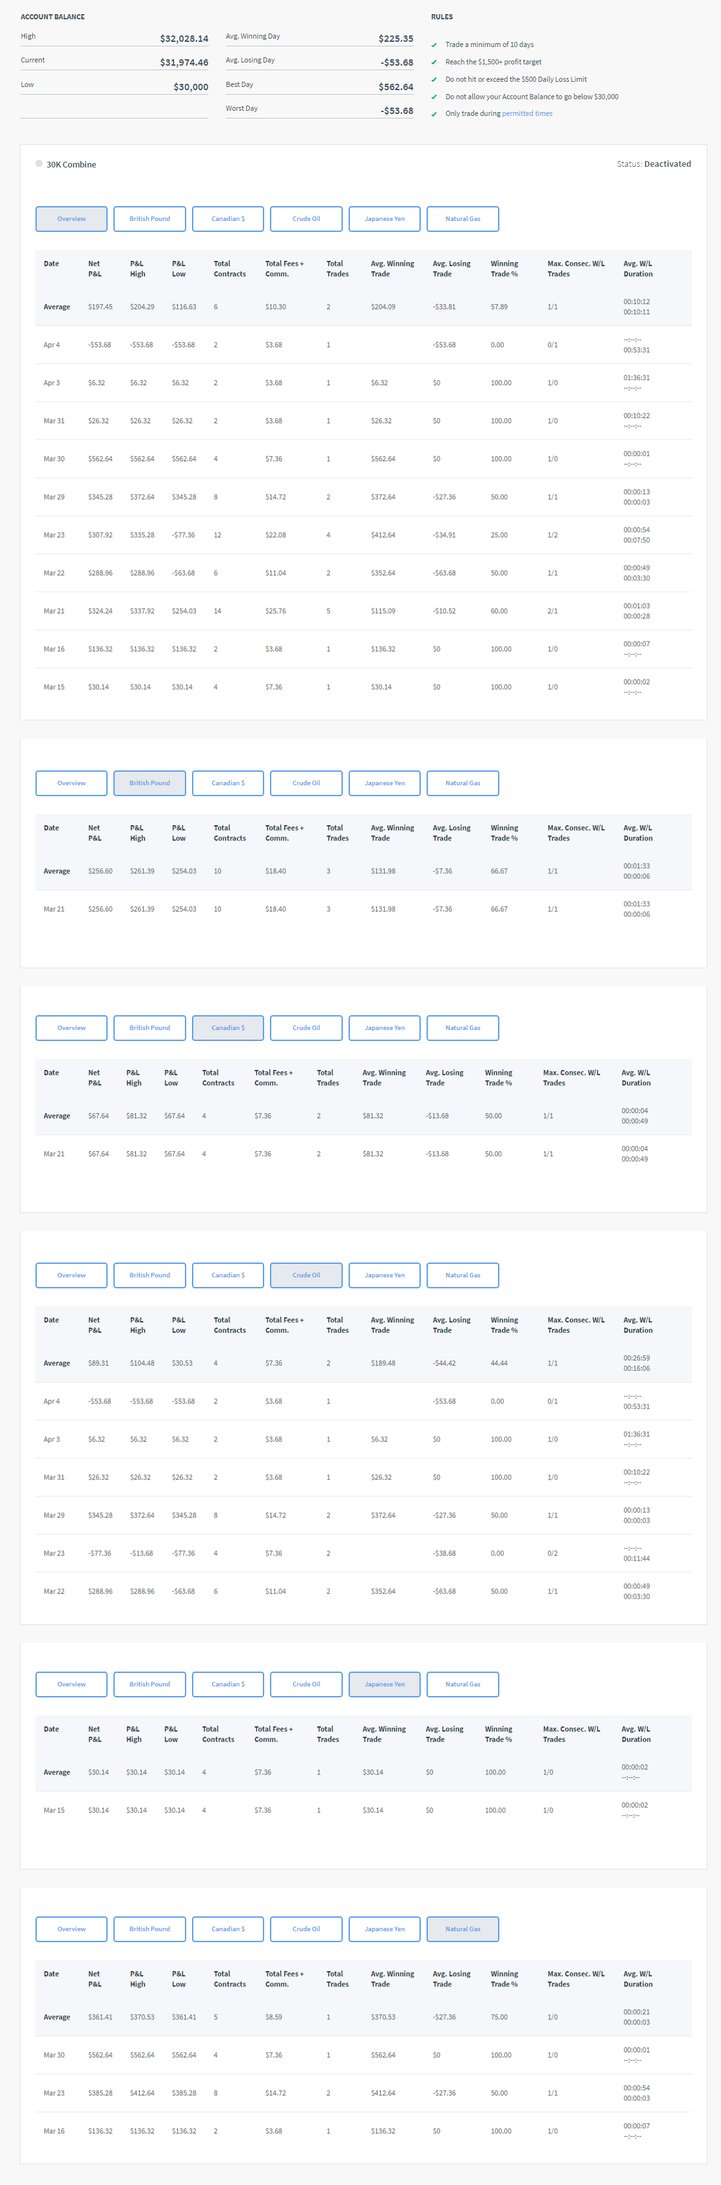This screenshot has height=2185, width=721.
Task: Select the highlighted British Pound tab
Action: [x=150, y=783]
